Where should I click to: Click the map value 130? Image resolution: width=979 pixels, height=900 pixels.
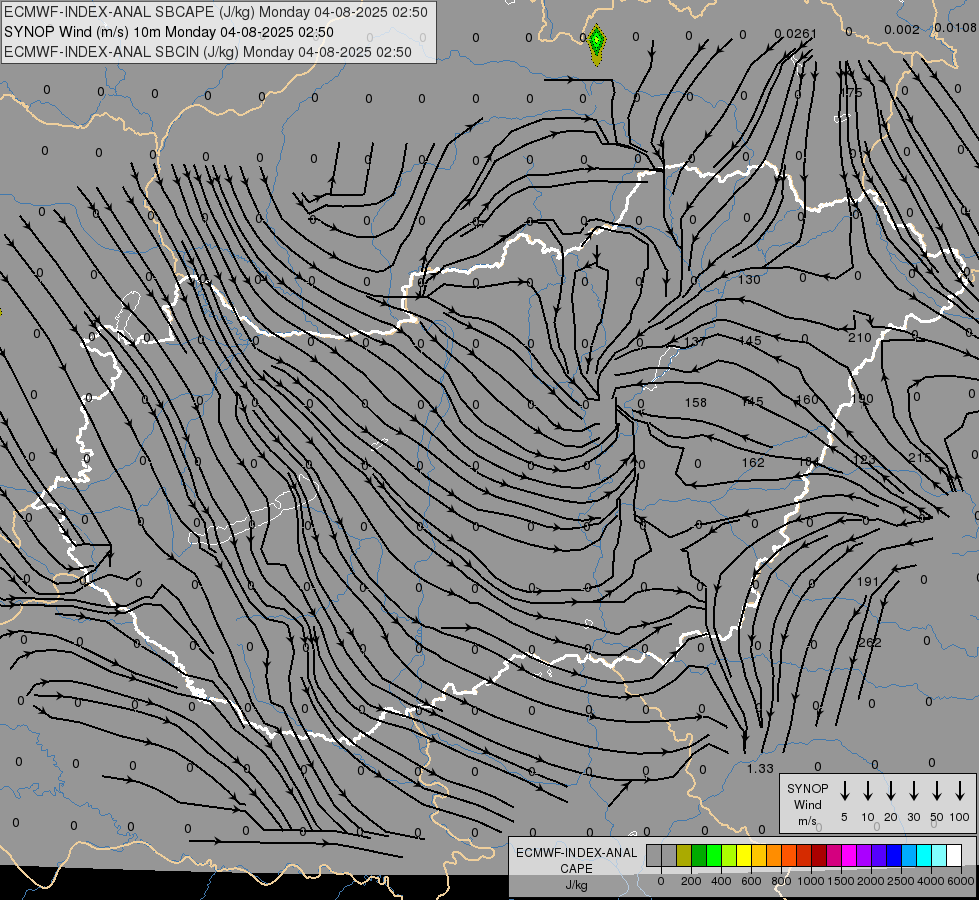tap(749, 279)
